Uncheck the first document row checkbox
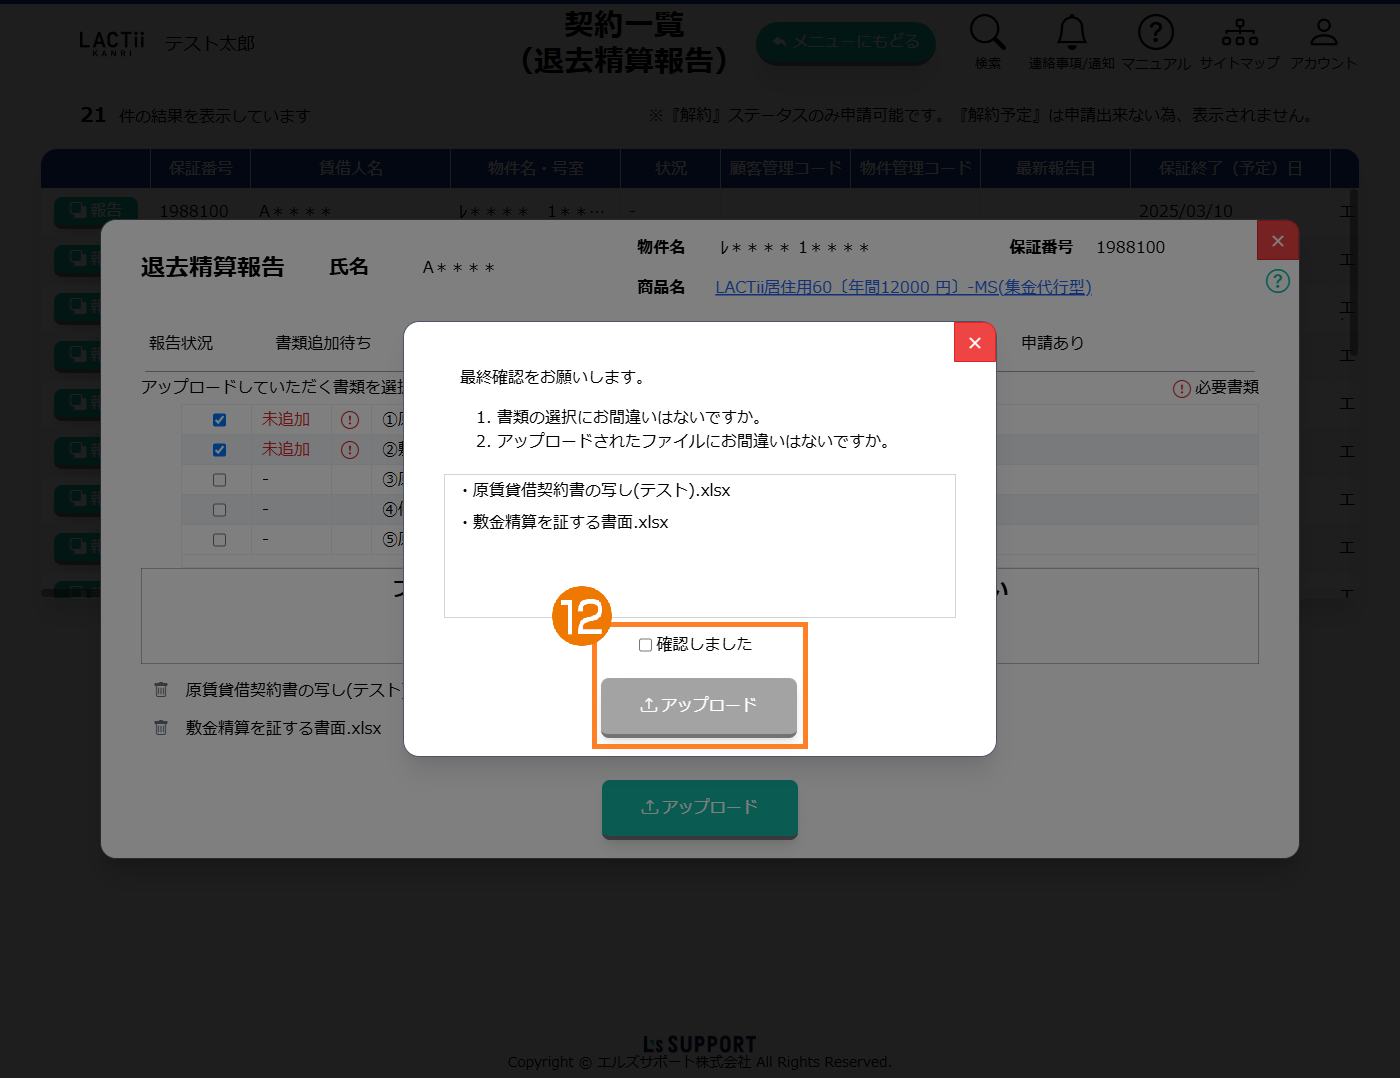 (x=219, y=420)
